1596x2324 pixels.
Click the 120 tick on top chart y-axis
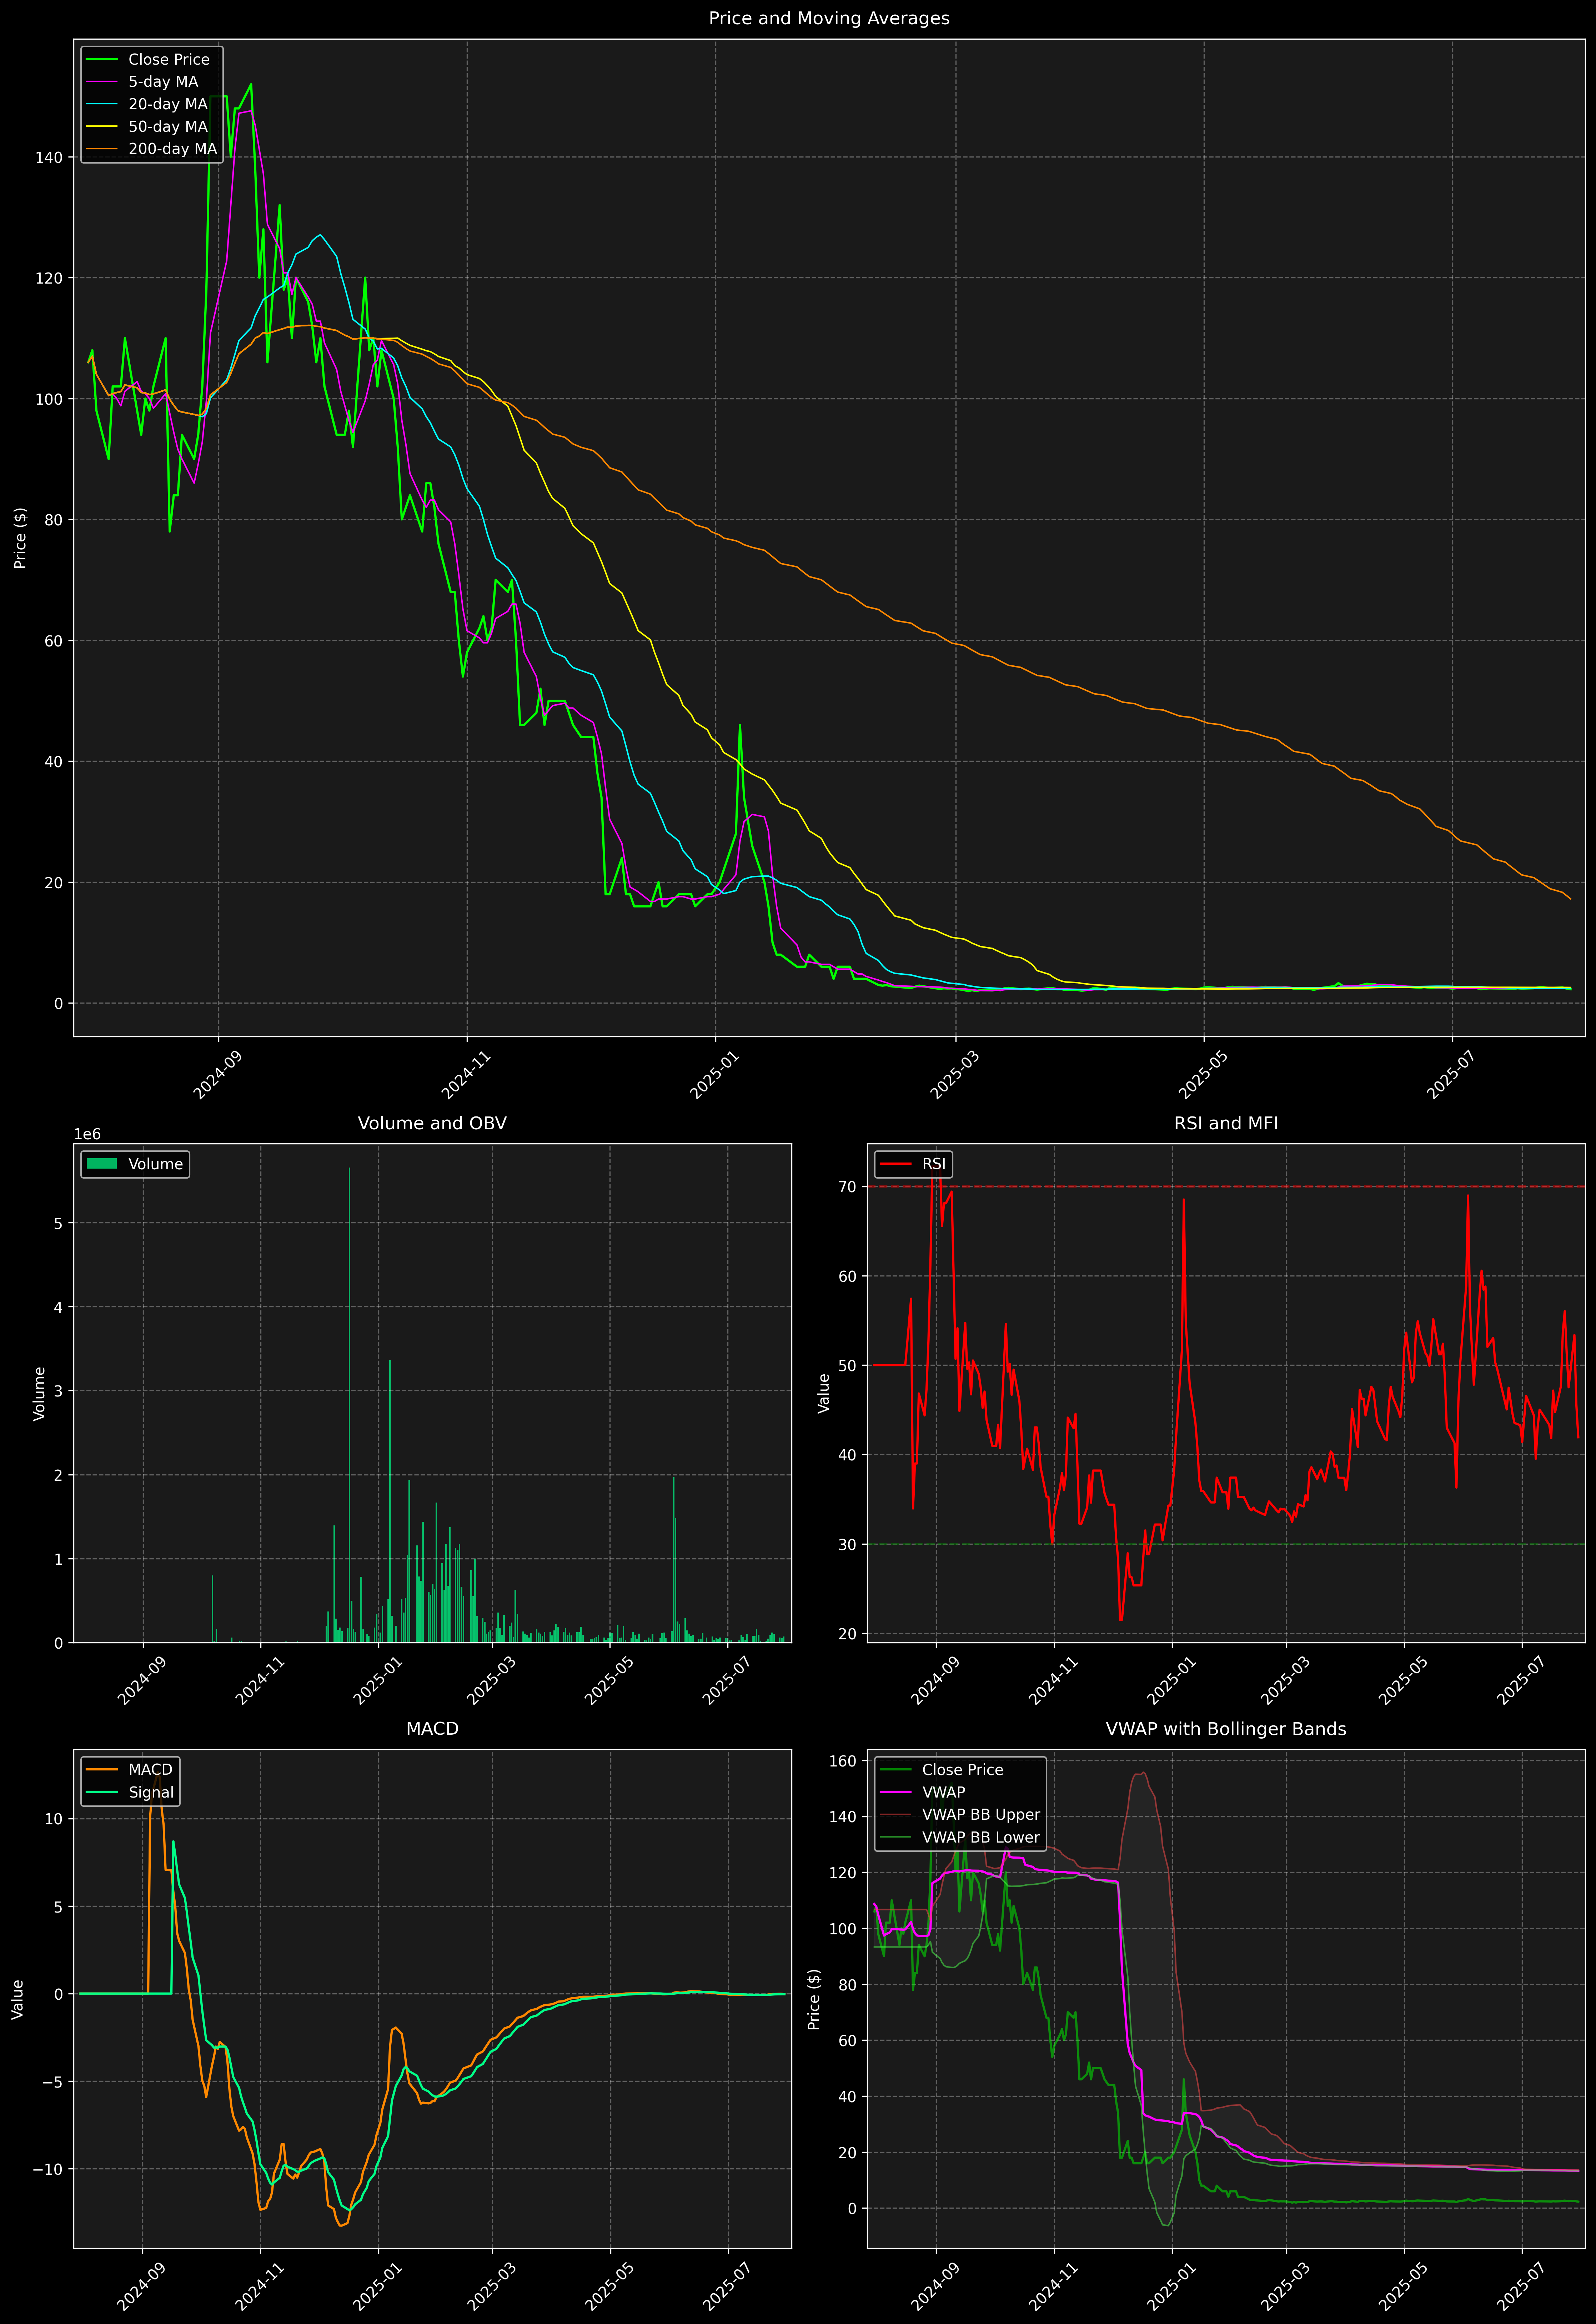49,278
